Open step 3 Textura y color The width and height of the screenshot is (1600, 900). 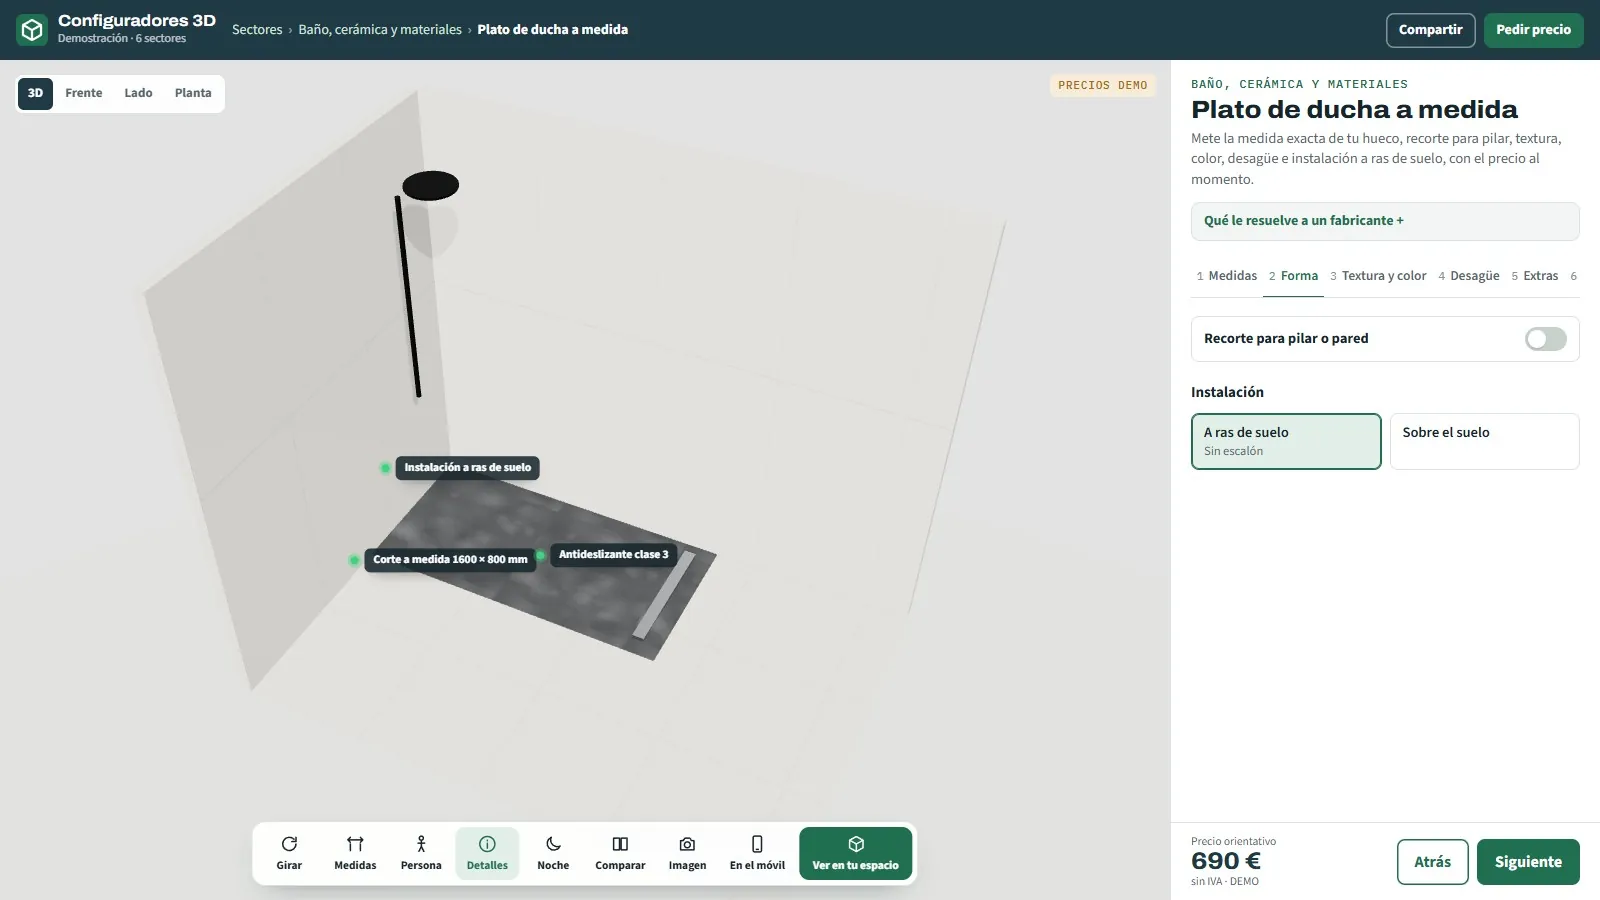coord(1378,276)
